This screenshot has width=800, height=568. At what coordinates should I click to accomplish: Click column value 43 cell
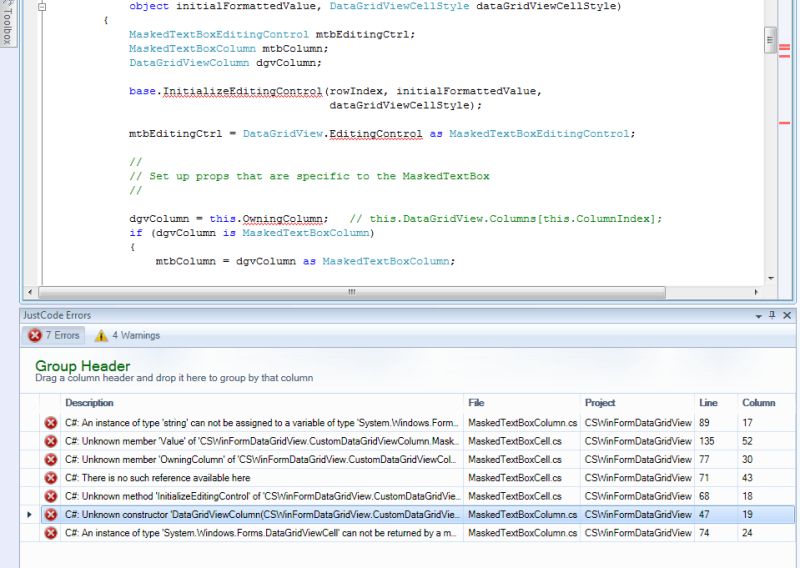coord(766,478)
